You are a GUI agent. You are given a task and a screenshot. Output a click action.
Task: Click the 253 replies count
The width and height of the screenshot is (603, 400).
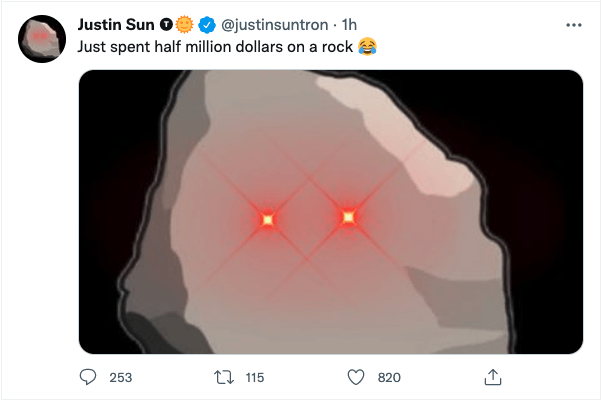pyautogui.click(x=120, y=377)
